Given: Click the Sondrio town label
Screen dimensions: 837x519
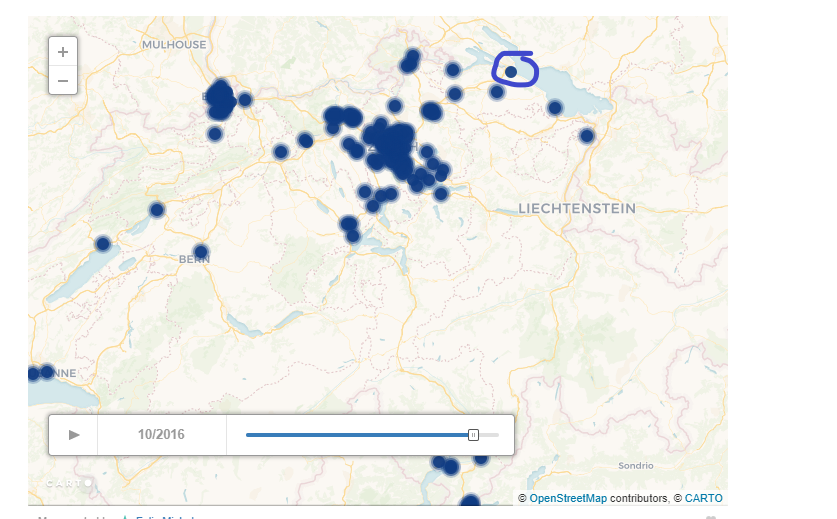Looking at the screenshot, I should tap(636, 466).
